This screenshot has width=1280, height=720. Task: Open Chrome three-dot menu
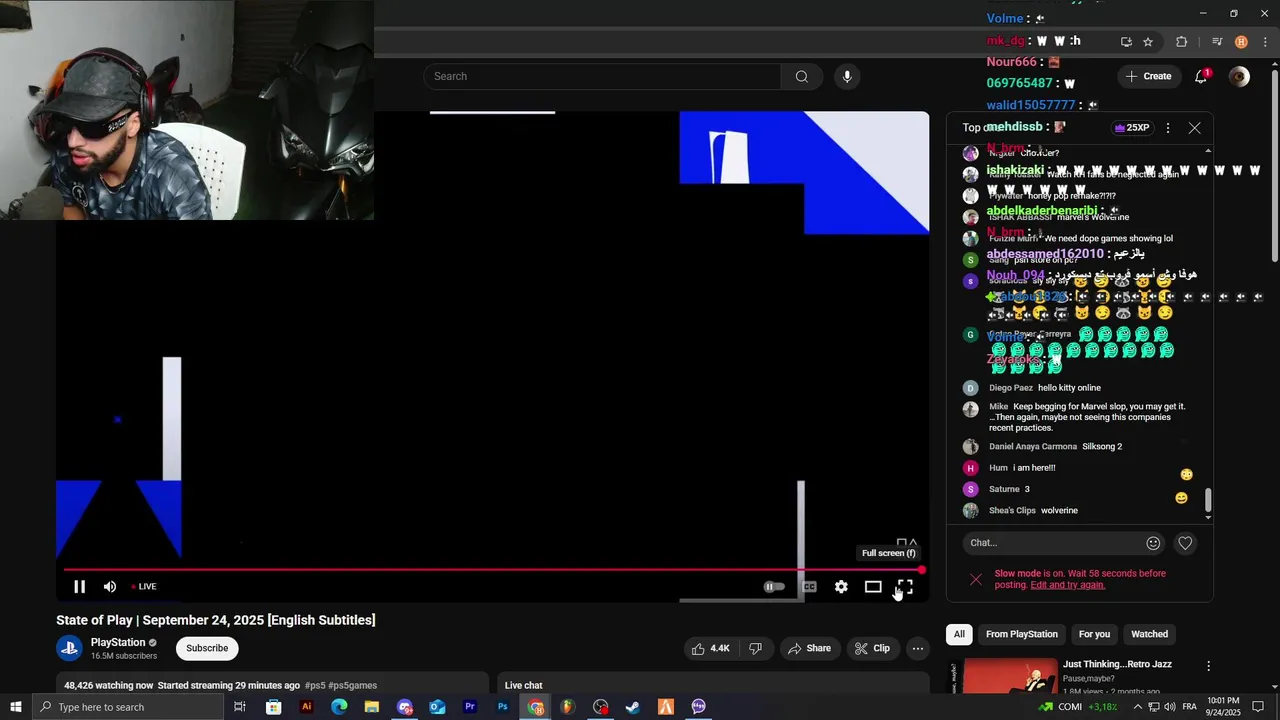1265,42
